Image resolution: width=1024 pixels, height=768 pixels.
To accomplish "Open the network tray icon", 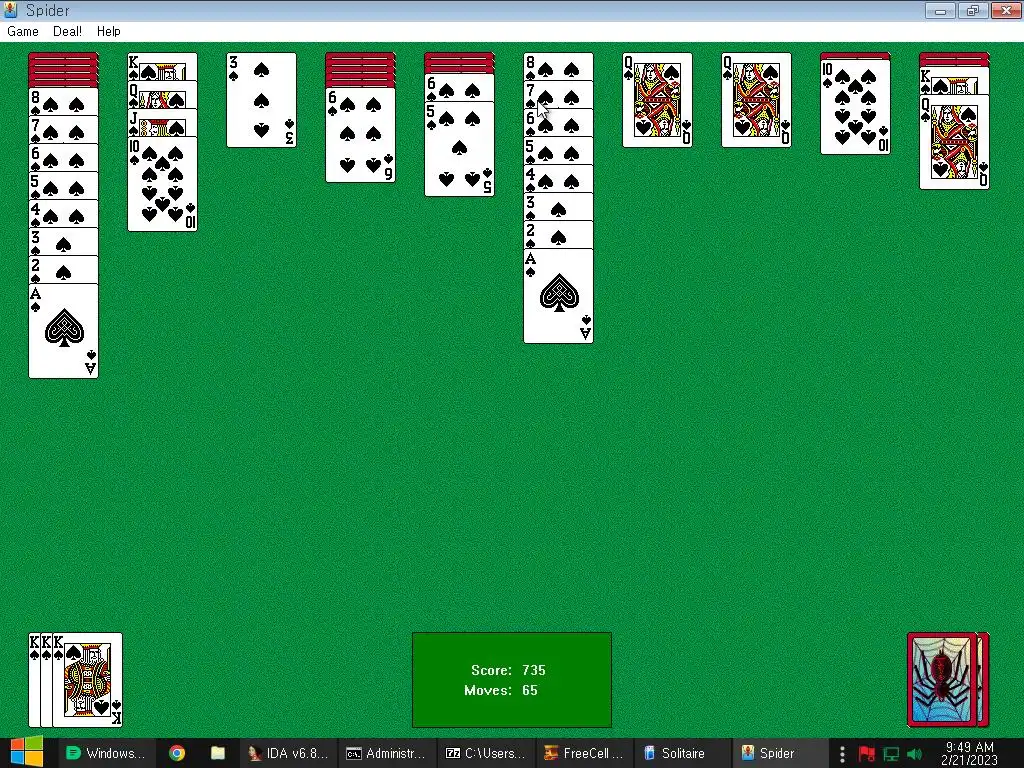I will coord(891,754).
